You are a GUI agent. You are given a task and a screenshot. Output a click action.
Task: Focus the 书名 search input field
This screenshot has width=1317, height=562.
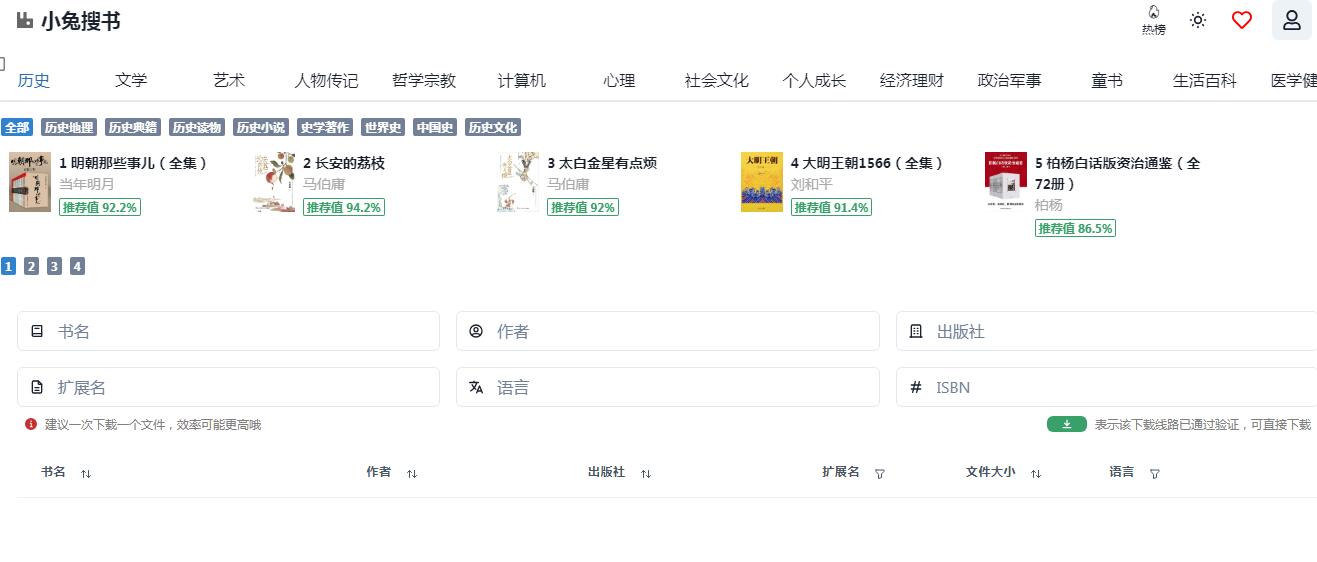click(x=240, y=331)
